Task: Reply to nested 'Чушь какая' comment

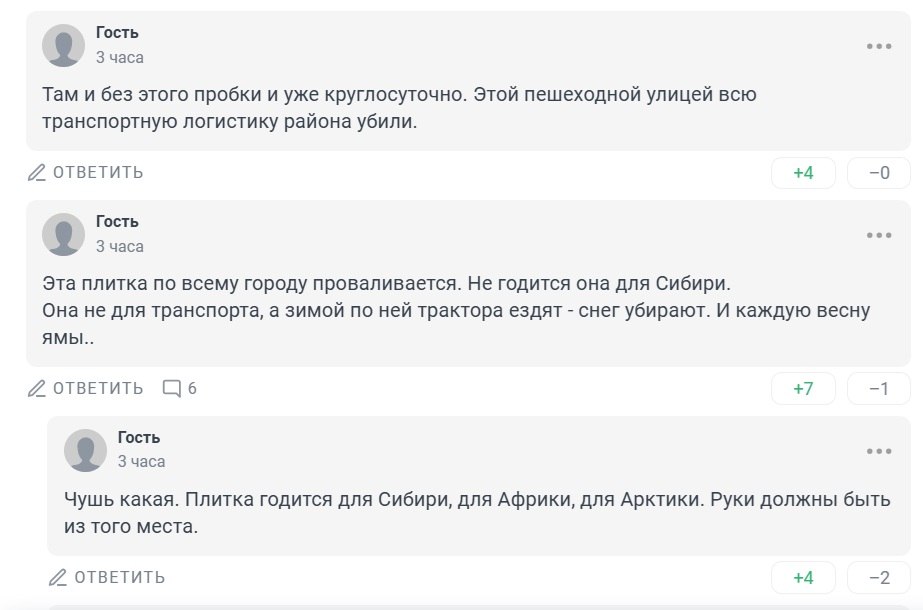Action: point(120,577)
